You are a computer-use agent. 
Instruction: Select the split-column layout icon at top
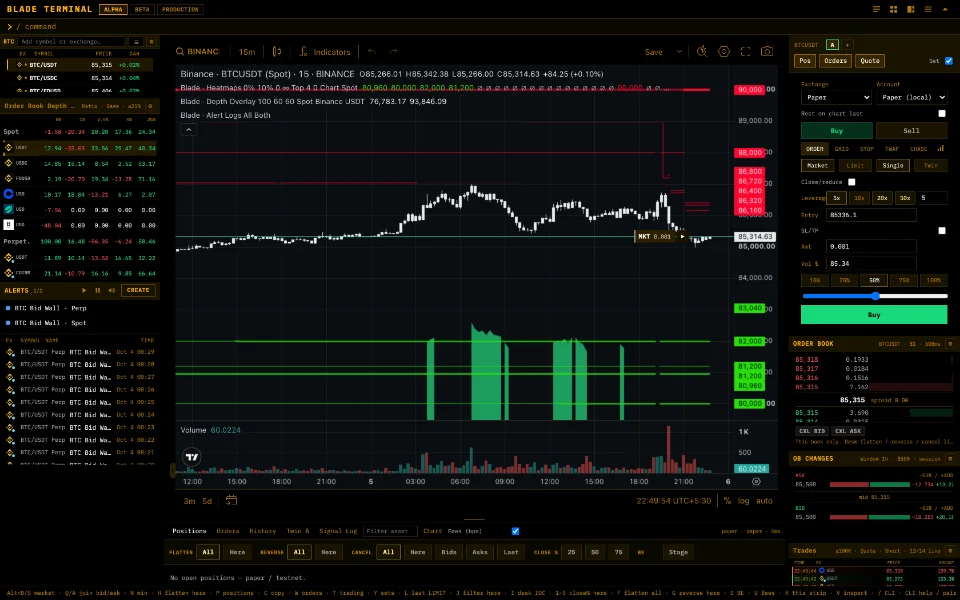pyautogui.click(x=910, y=9)
